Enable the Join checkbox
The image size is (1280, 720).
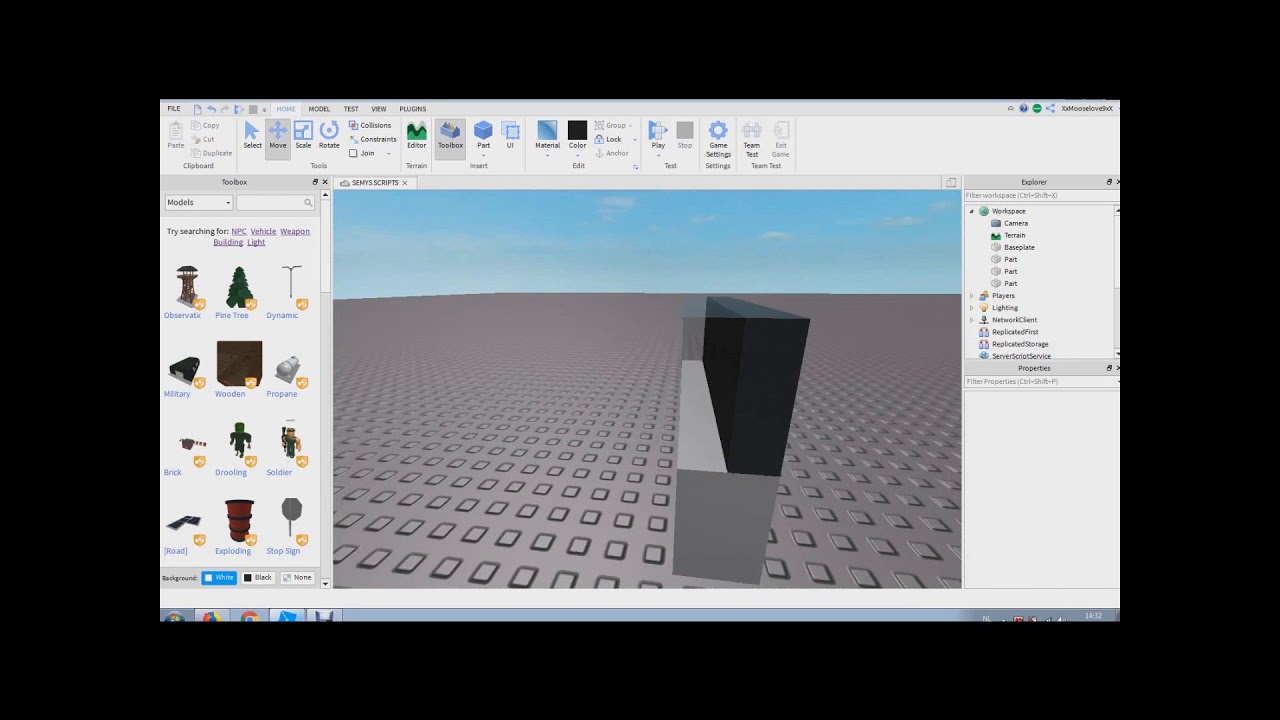tap(353, 153)
